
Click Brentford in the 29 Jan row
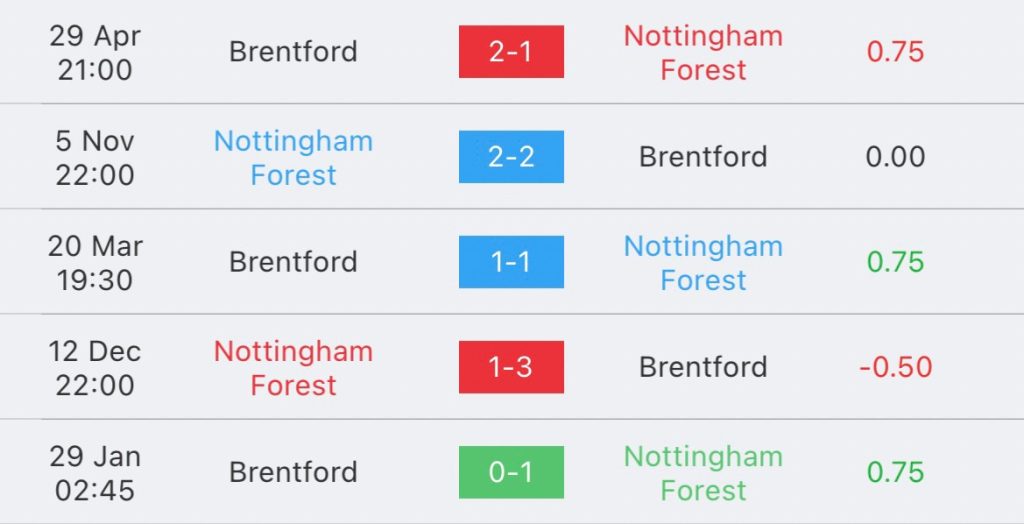[293, 472]
